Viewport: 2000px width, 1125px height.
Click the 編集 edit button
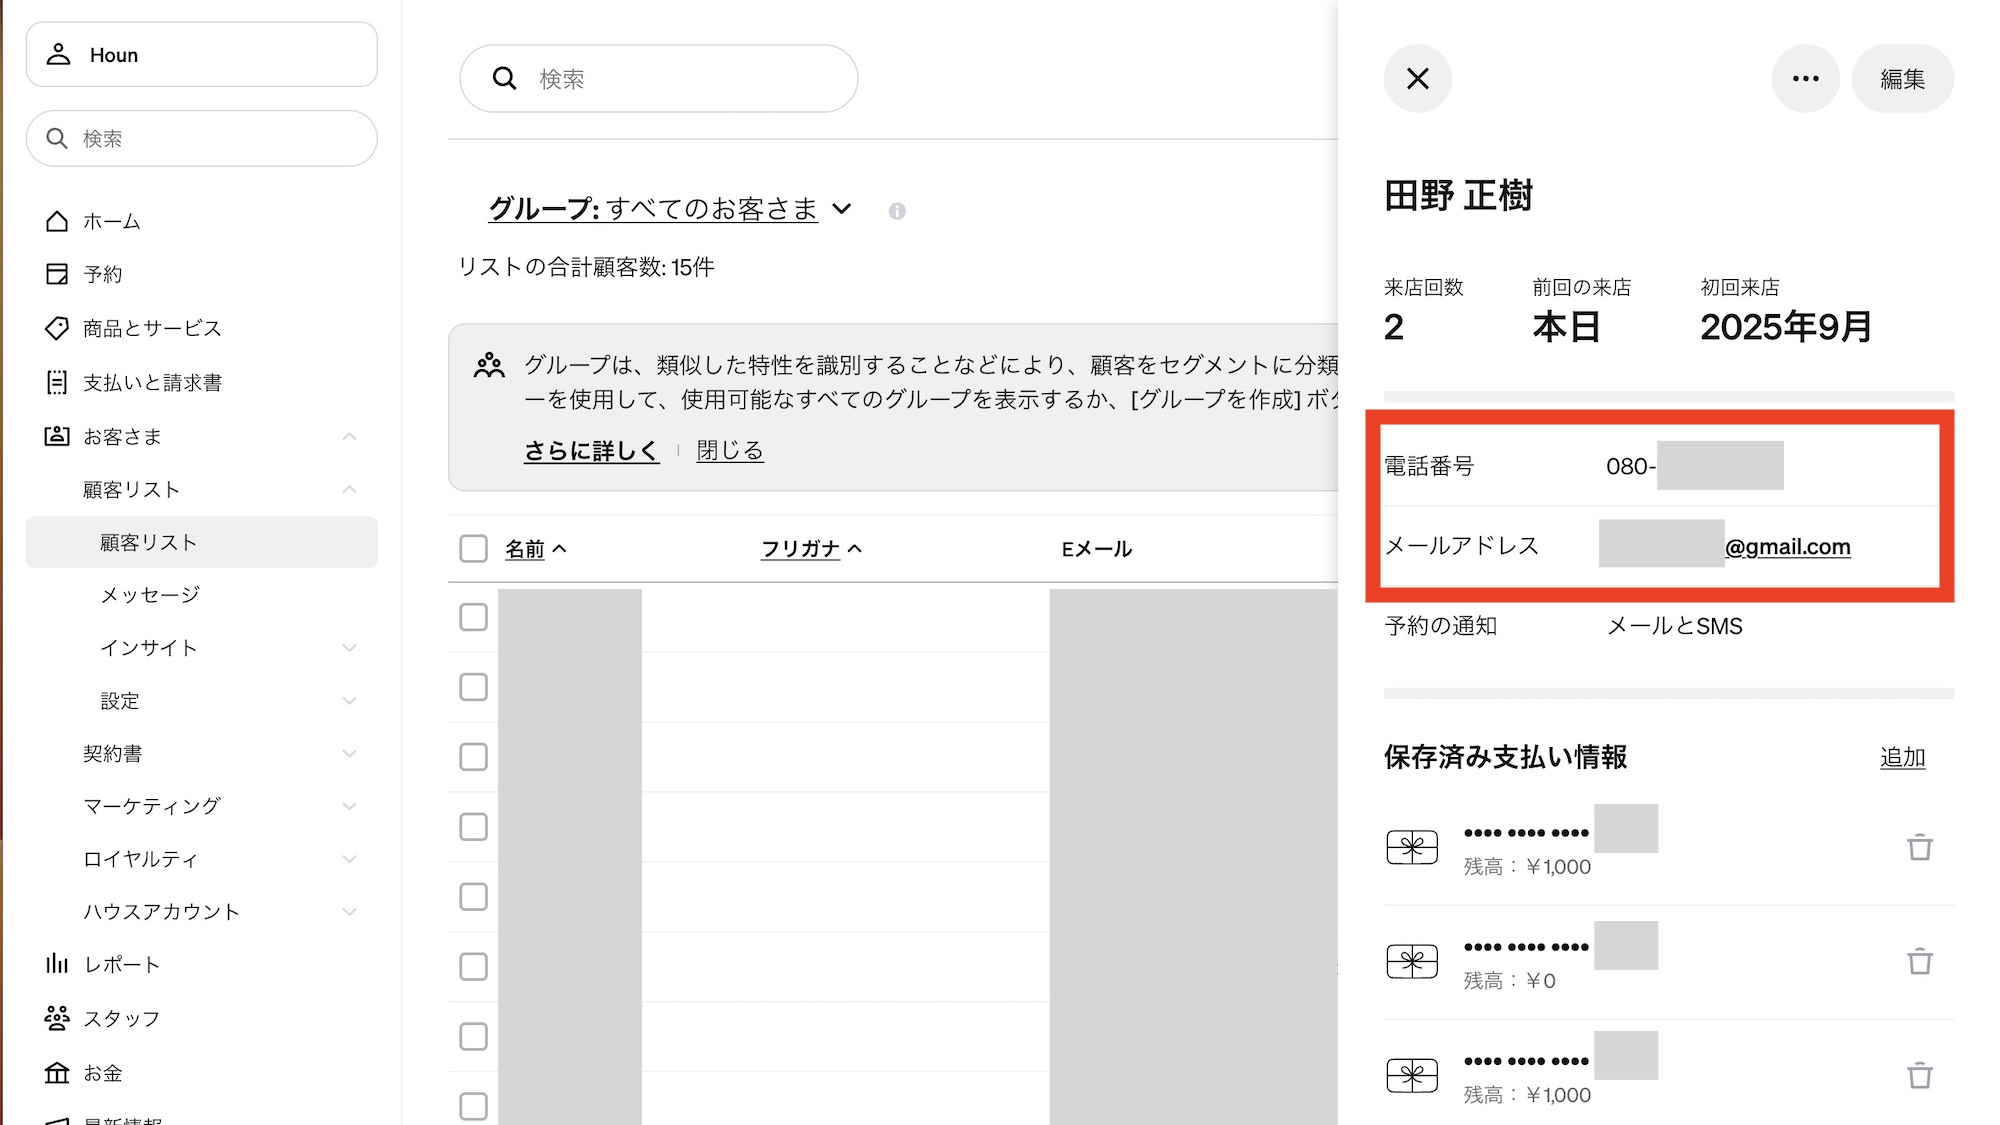[1902, 78]
